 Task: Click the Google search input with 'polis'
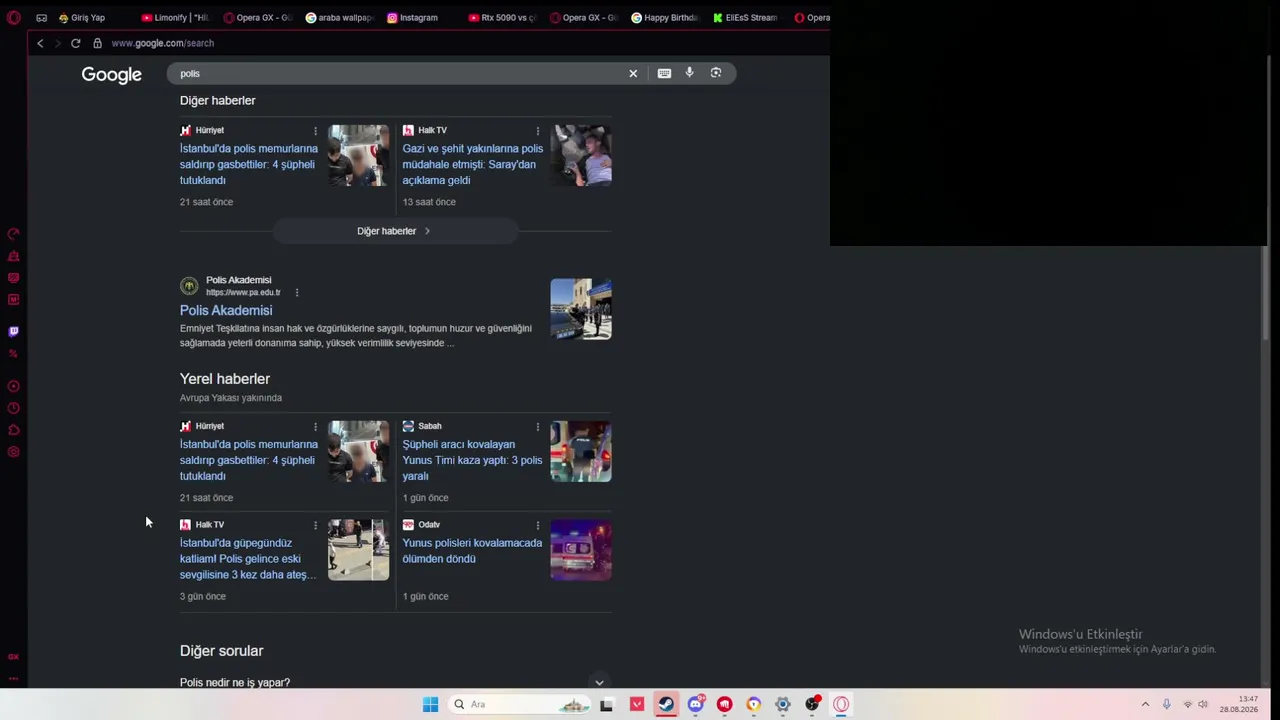tap(400, 73)
